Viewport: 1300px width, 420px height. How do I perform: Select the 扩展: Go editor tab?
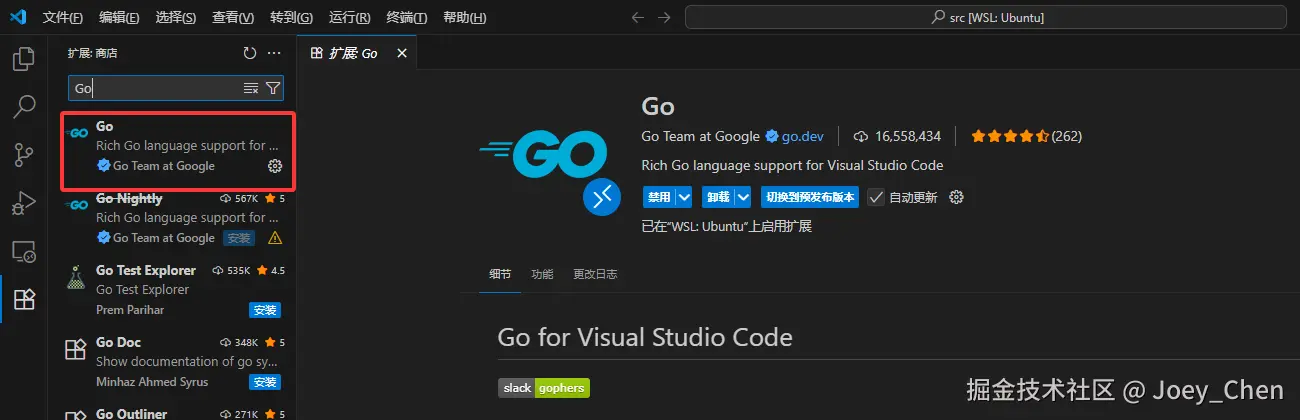pos(358,53)
